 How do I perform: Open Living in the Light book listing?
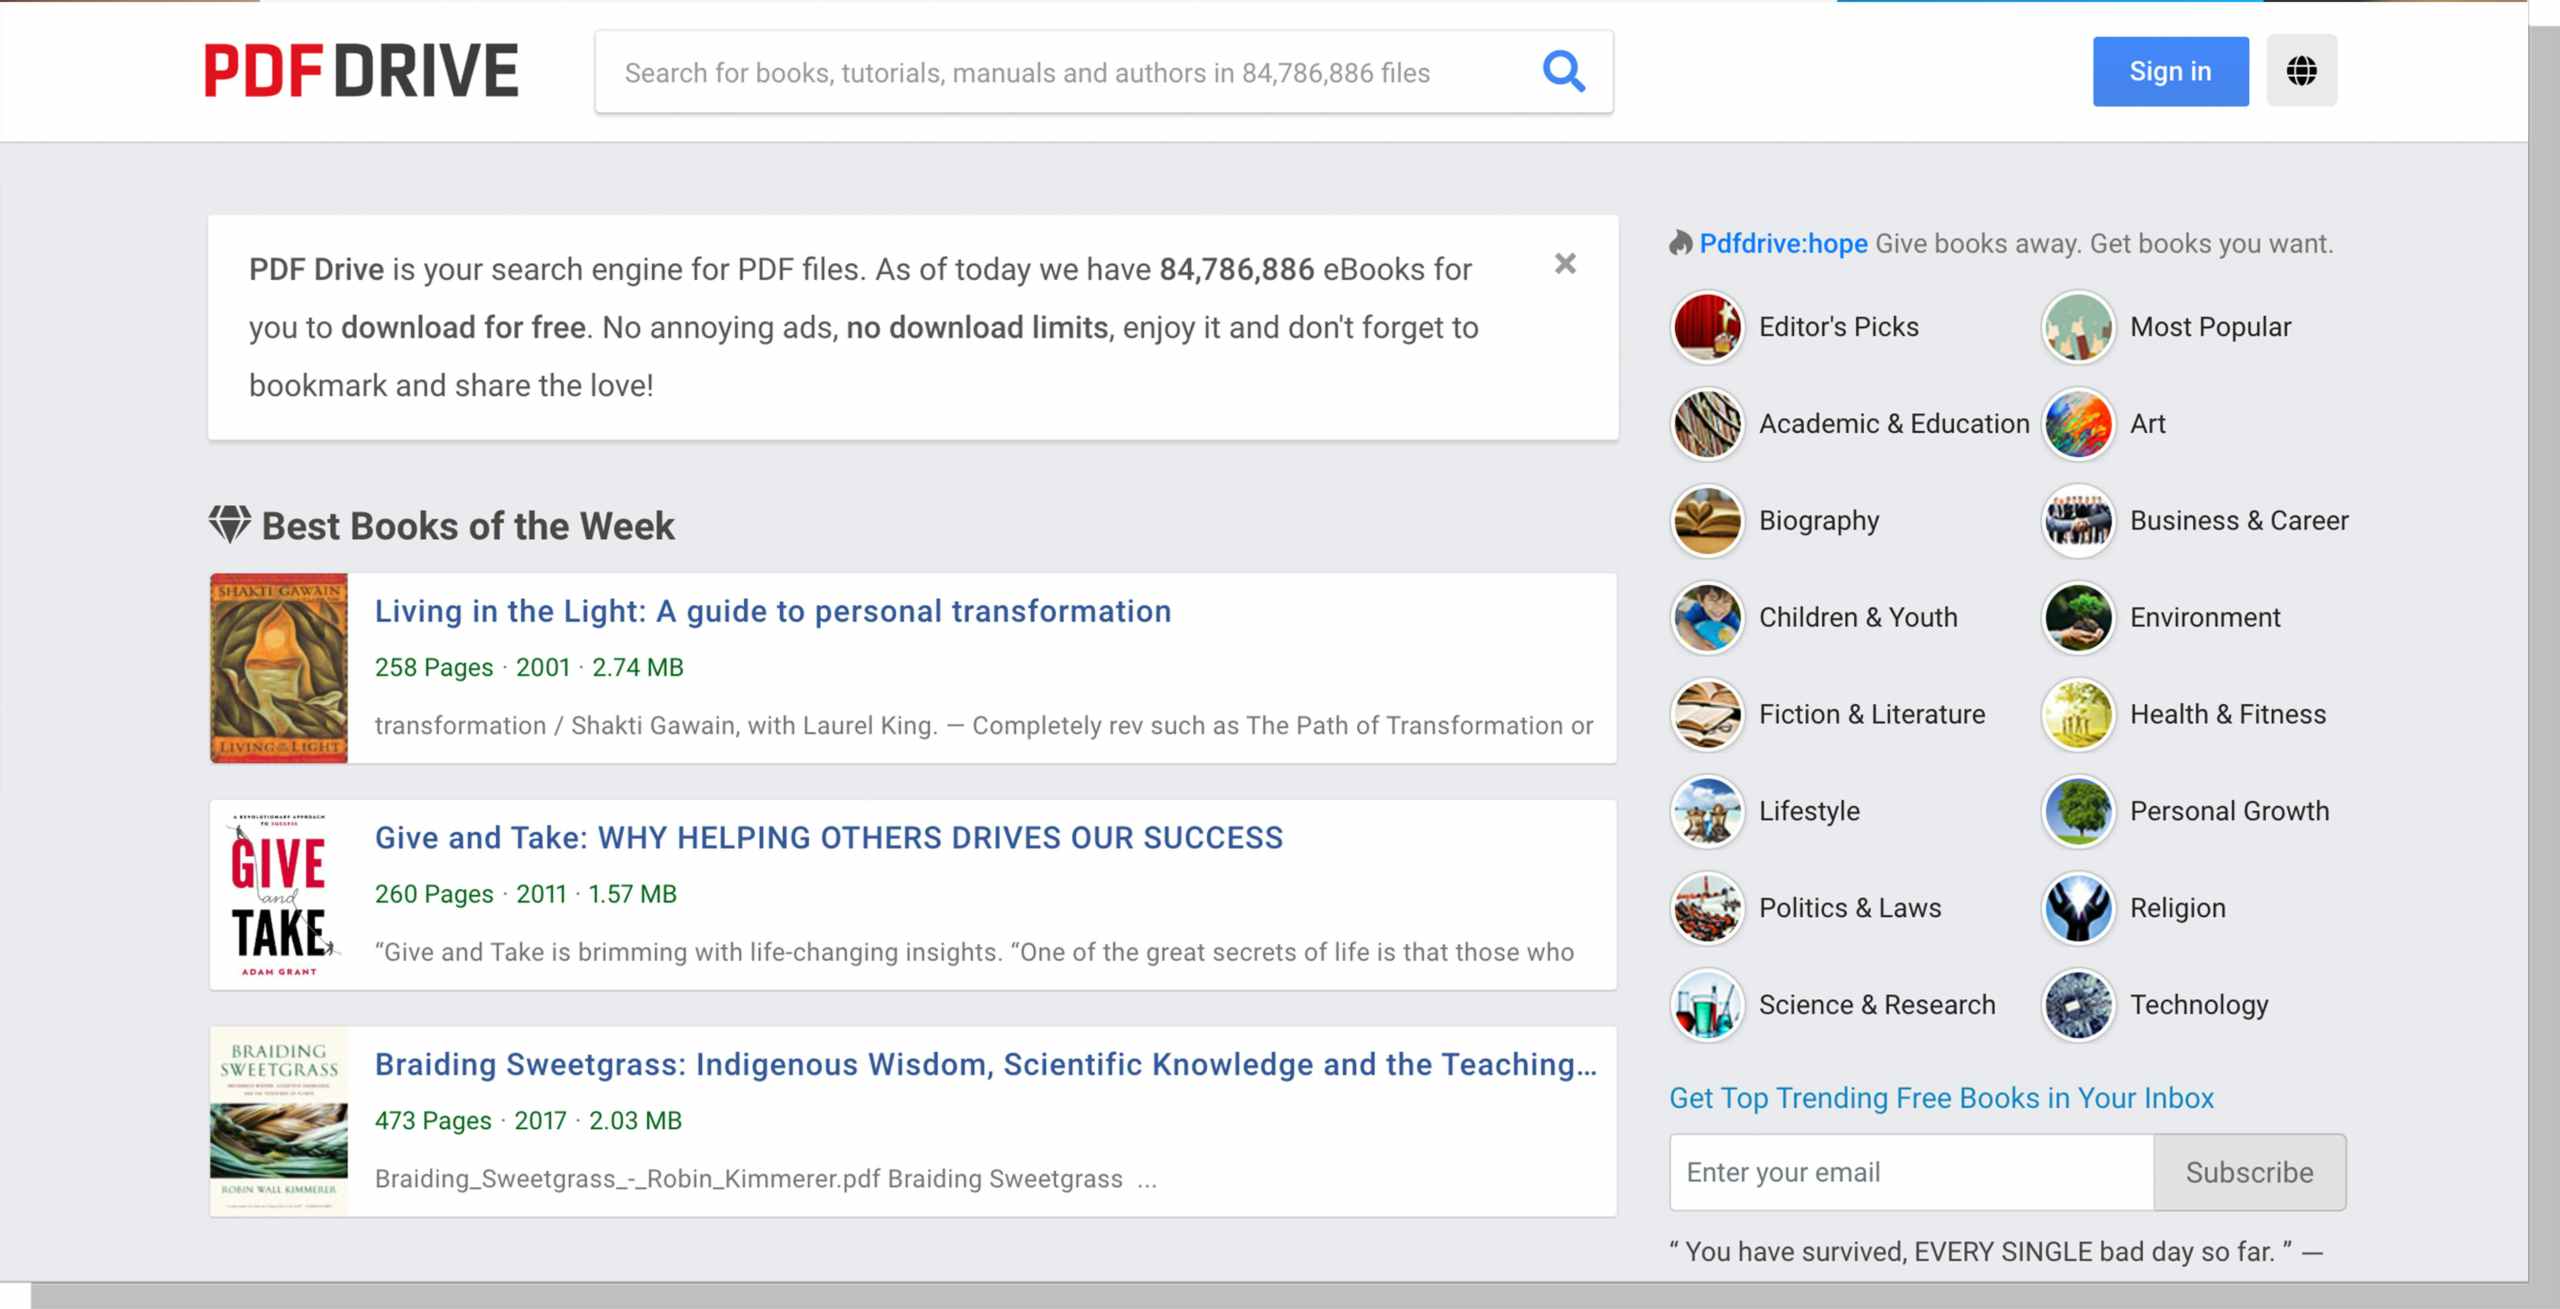[774, 611]
